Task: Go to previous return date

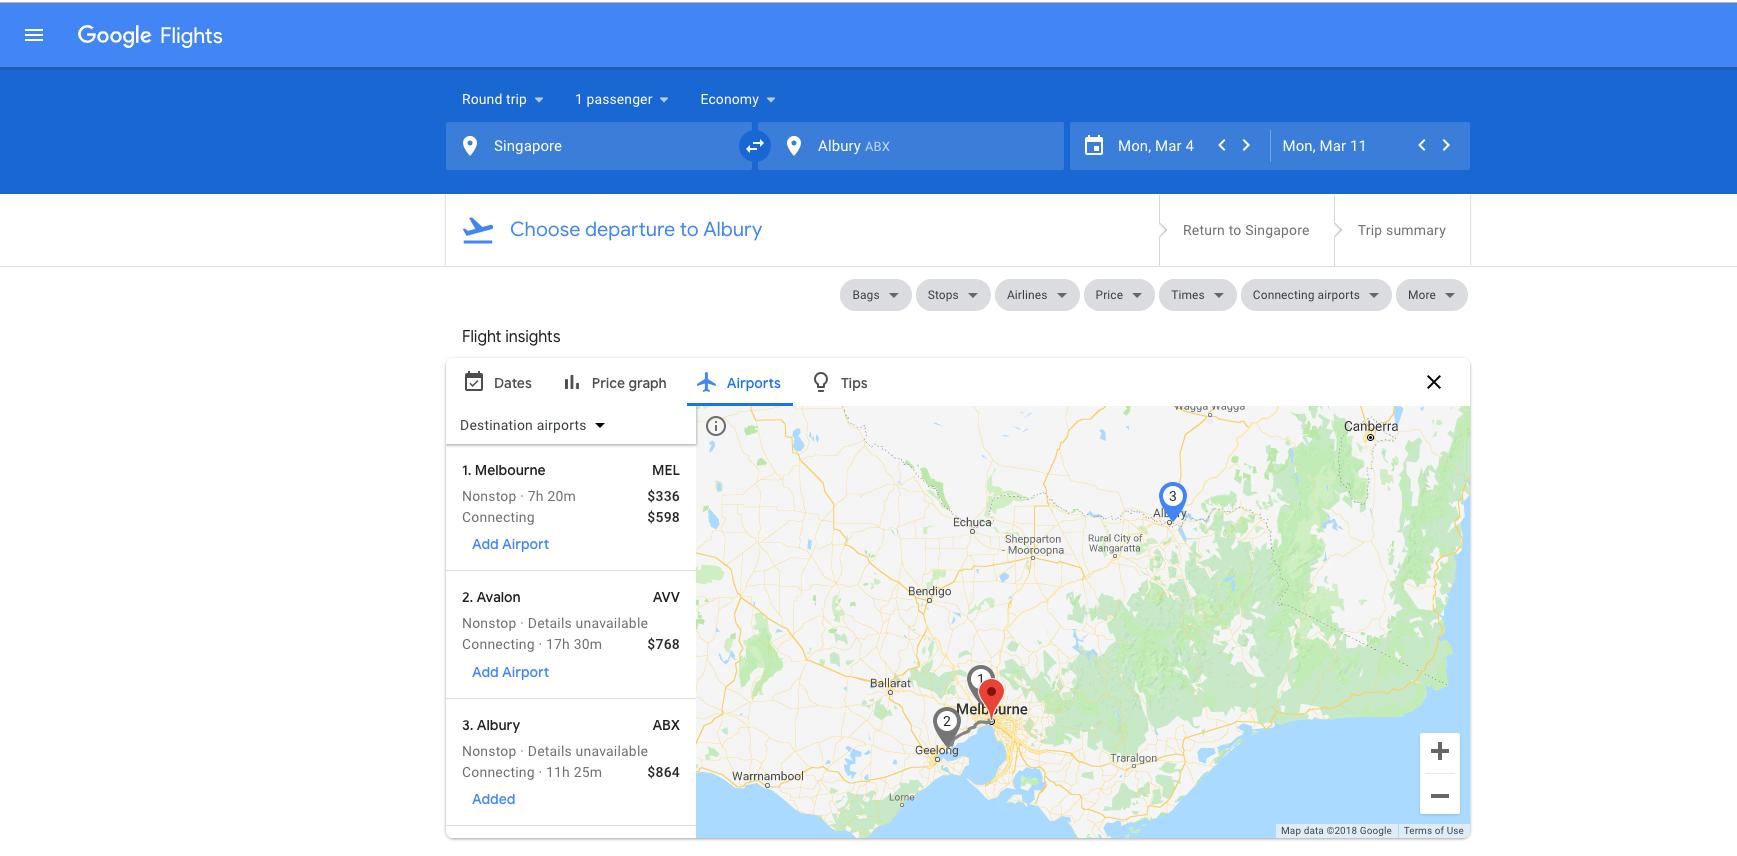Action: coord(1421,145)
